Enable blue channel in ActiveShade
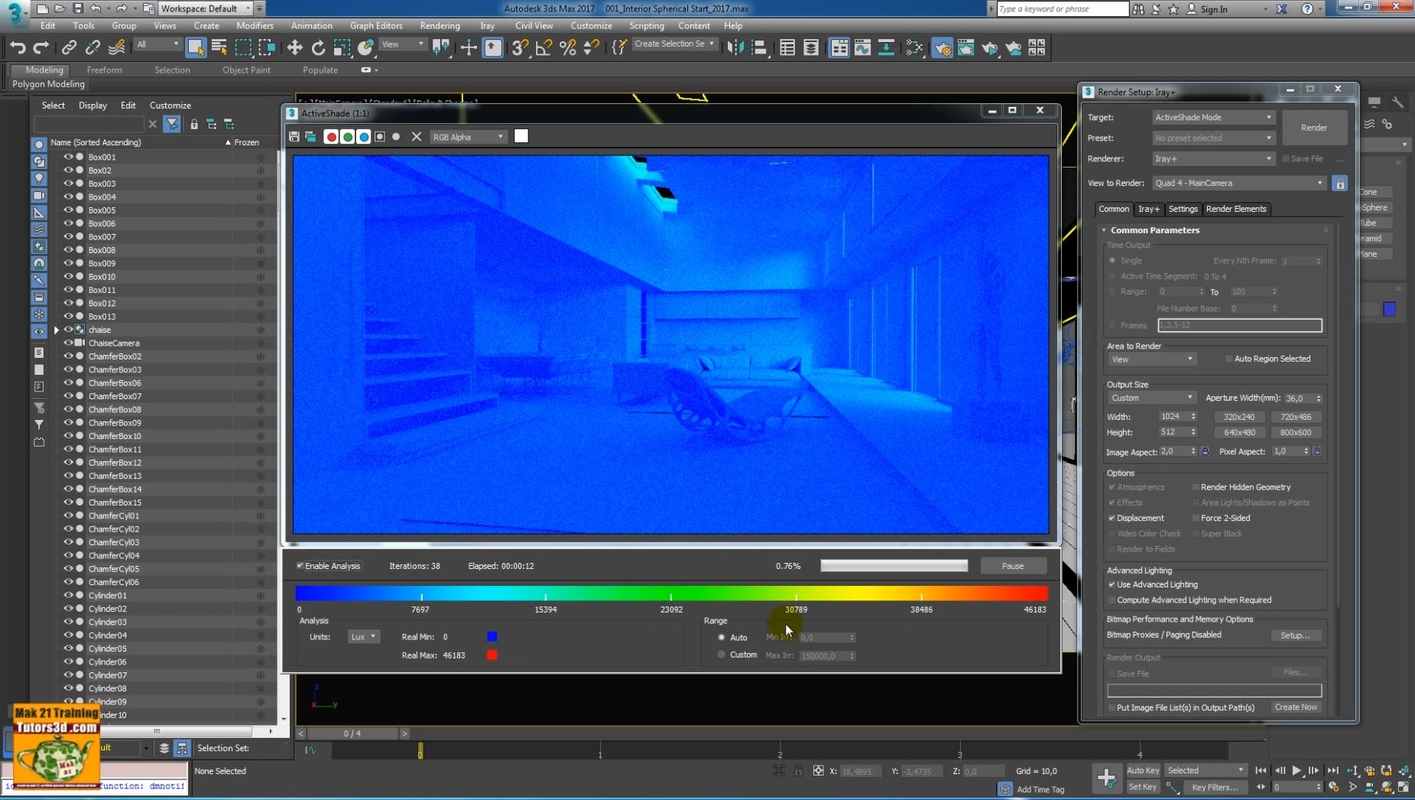The width and height of the screenshot is (1415, 800). 363,137
